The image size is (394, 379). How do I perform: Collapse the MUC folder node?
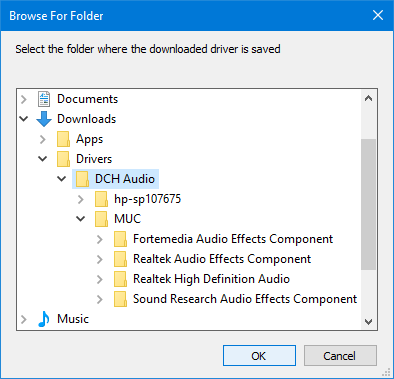click(x=81, y=219)
